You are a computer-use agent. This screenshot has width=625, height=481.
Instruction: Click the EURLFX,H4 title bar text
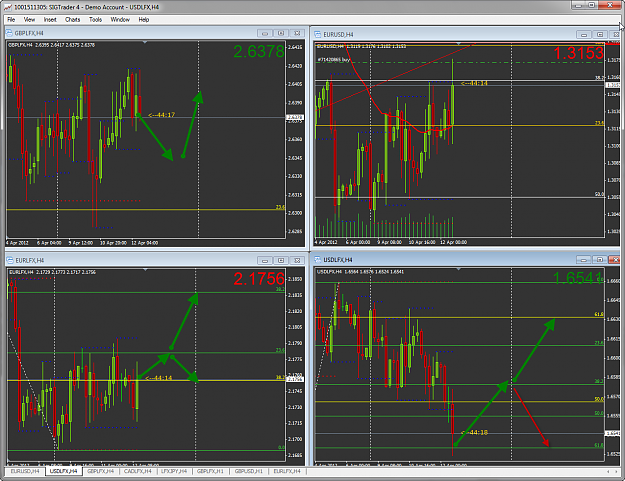29,261
